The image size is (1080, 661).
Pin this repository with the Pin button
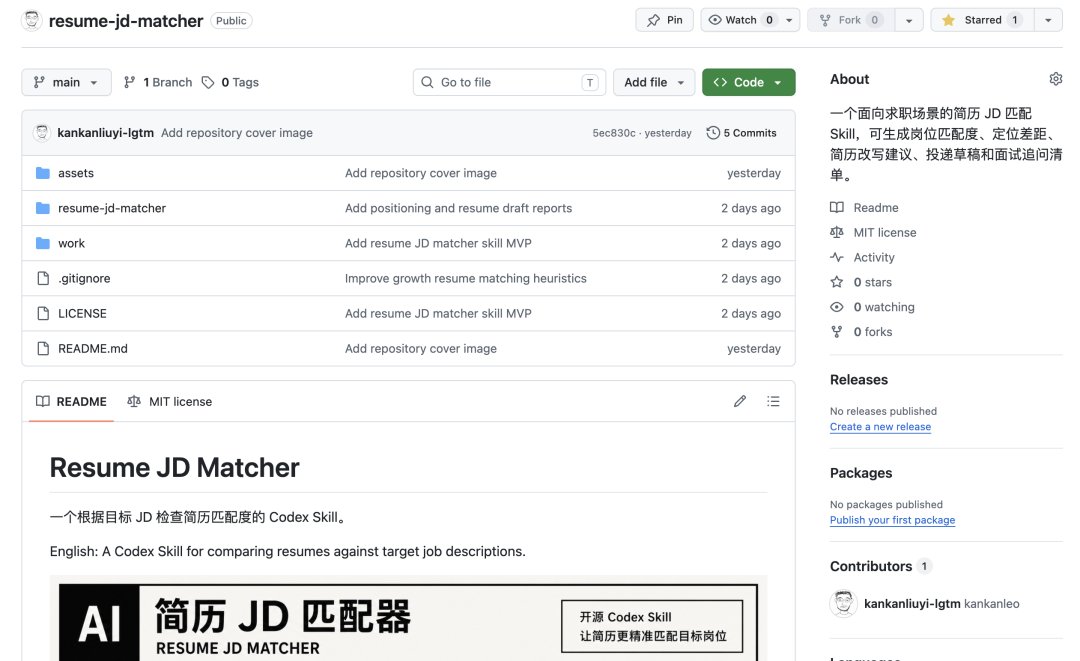[665, 20]
